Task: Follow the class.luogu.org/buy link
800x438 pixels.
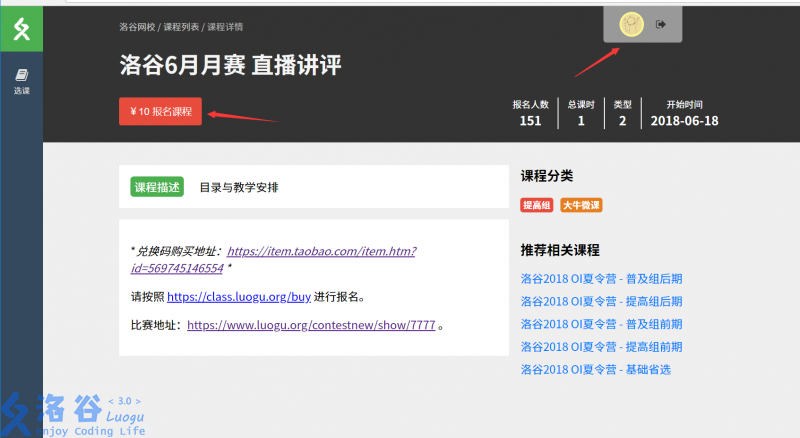Action: pyautogui.click(x=239, y=297)
